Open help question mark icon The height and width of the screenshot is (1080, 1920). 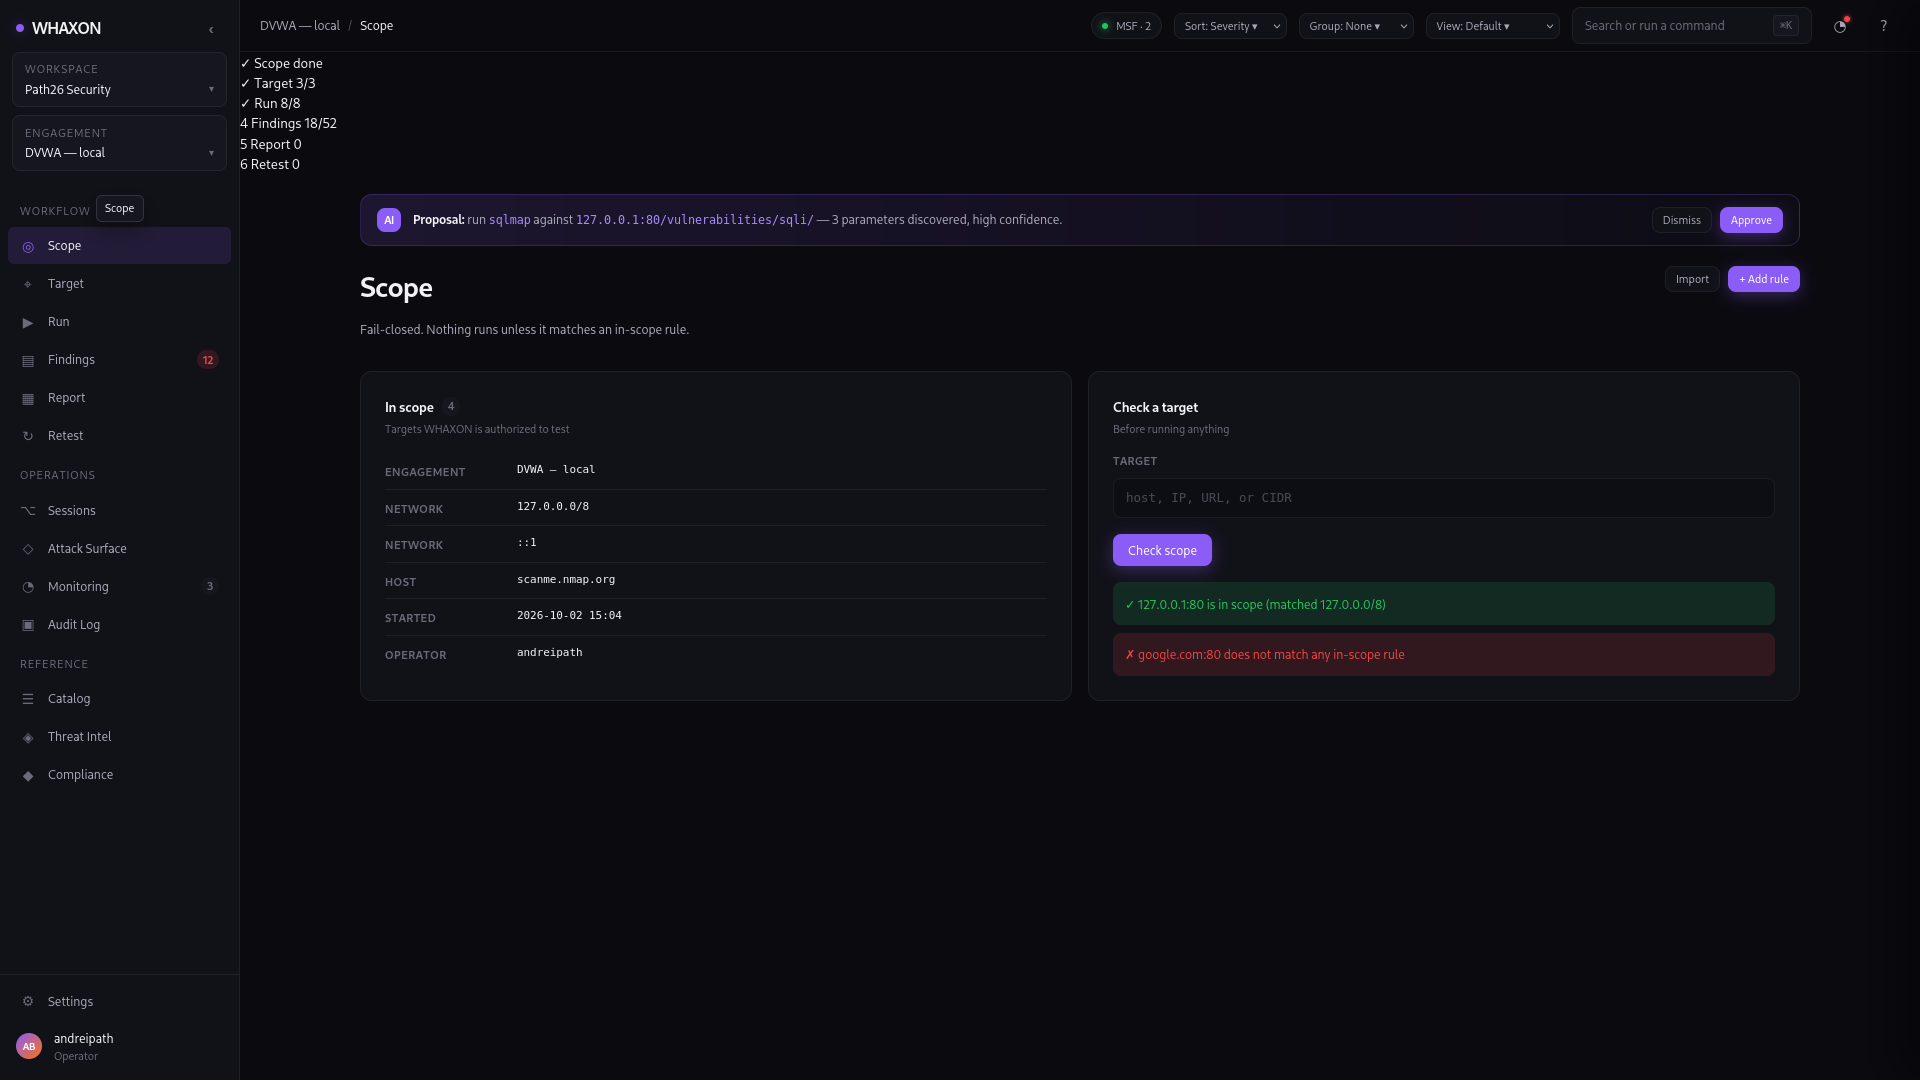tap(1884, 26)
